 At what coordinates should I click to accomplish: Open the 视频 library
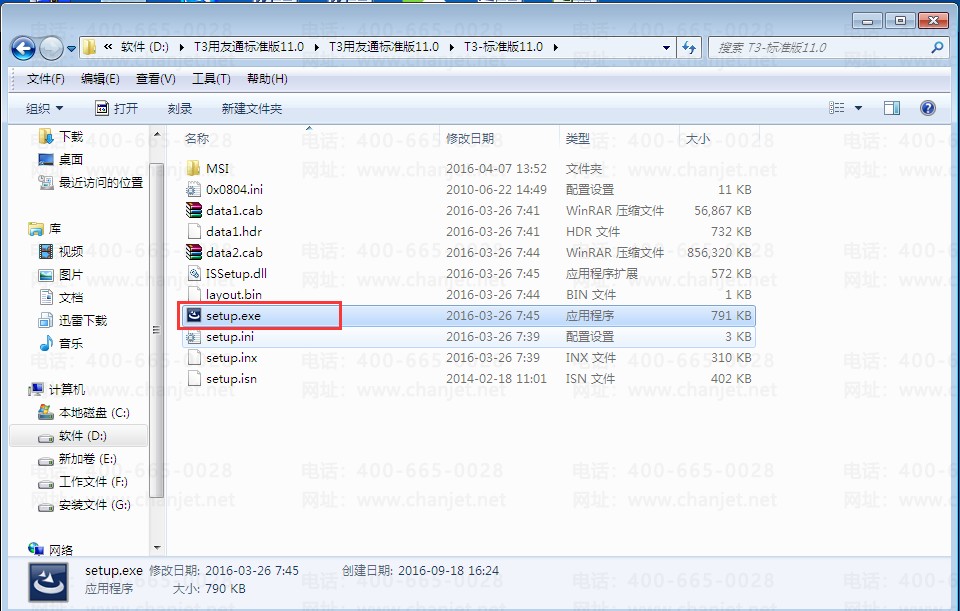click(70, 251)
